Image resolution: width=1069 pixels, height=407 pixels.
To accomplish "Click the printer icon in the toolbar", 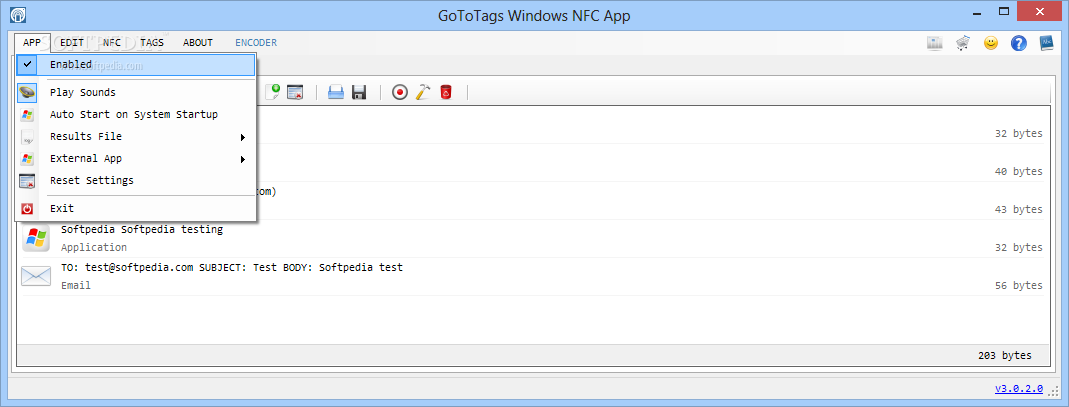I will (336, 92).
